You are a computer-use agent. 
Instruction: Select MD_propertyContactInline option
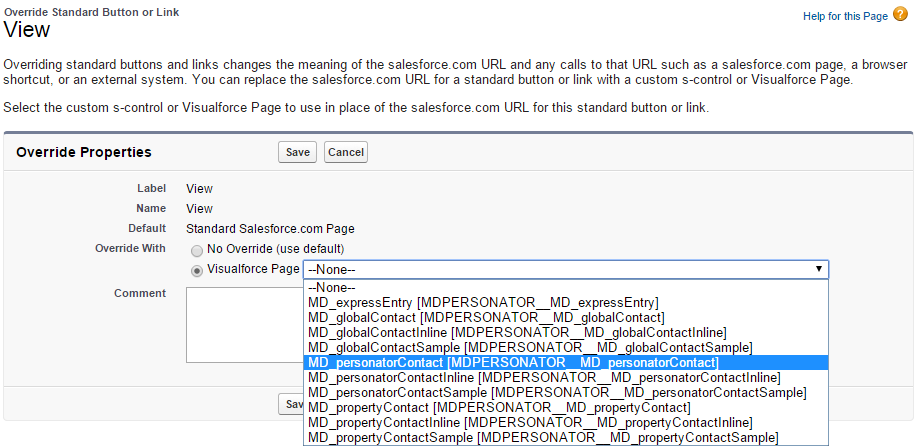(x=530, y=422)
